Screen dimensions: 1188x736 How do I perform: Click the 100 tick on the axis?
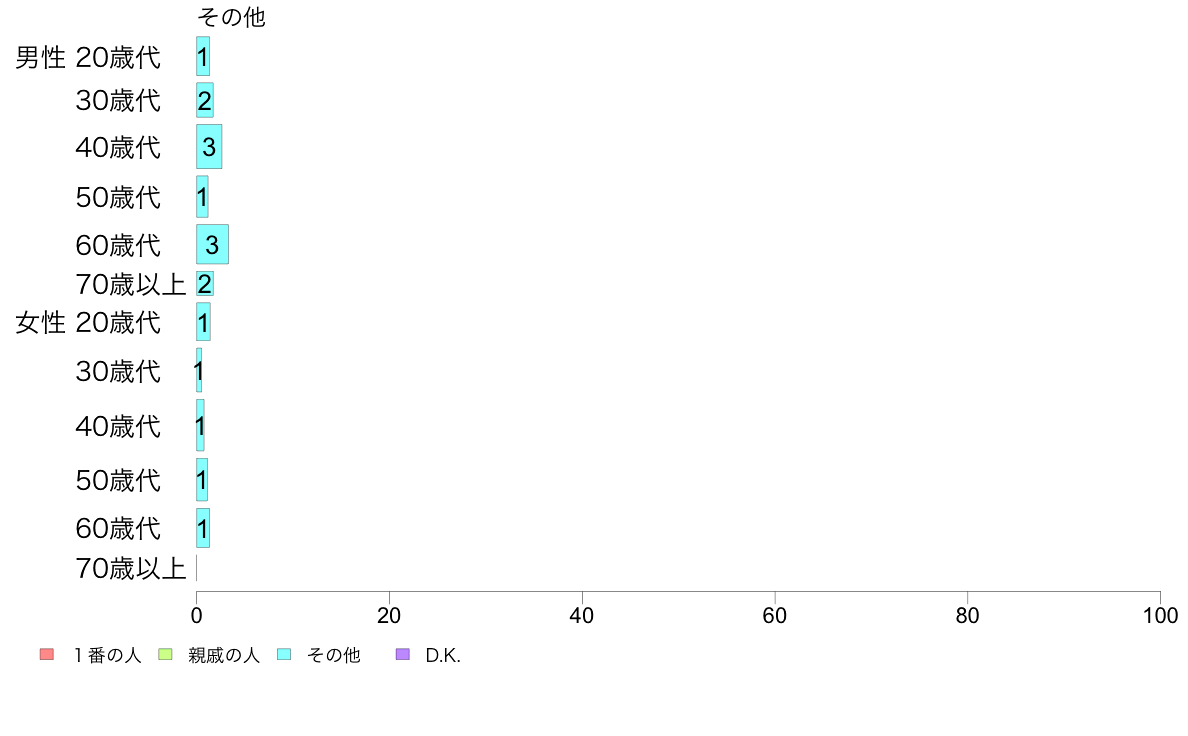click(1160, 615)
